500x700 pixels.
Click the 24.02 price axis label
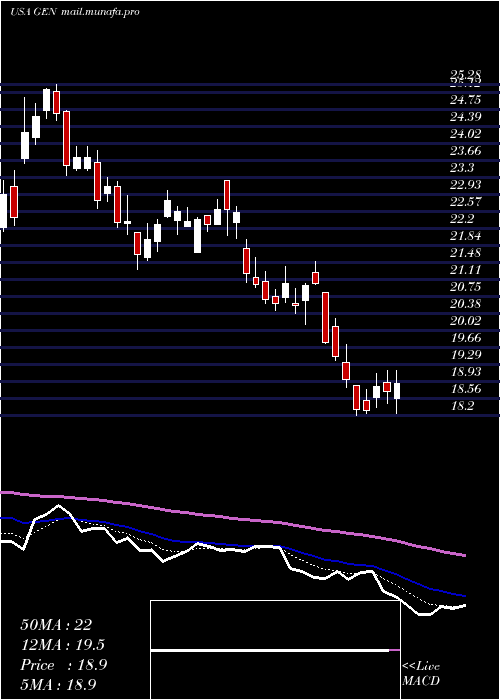[x=466, y=133]
